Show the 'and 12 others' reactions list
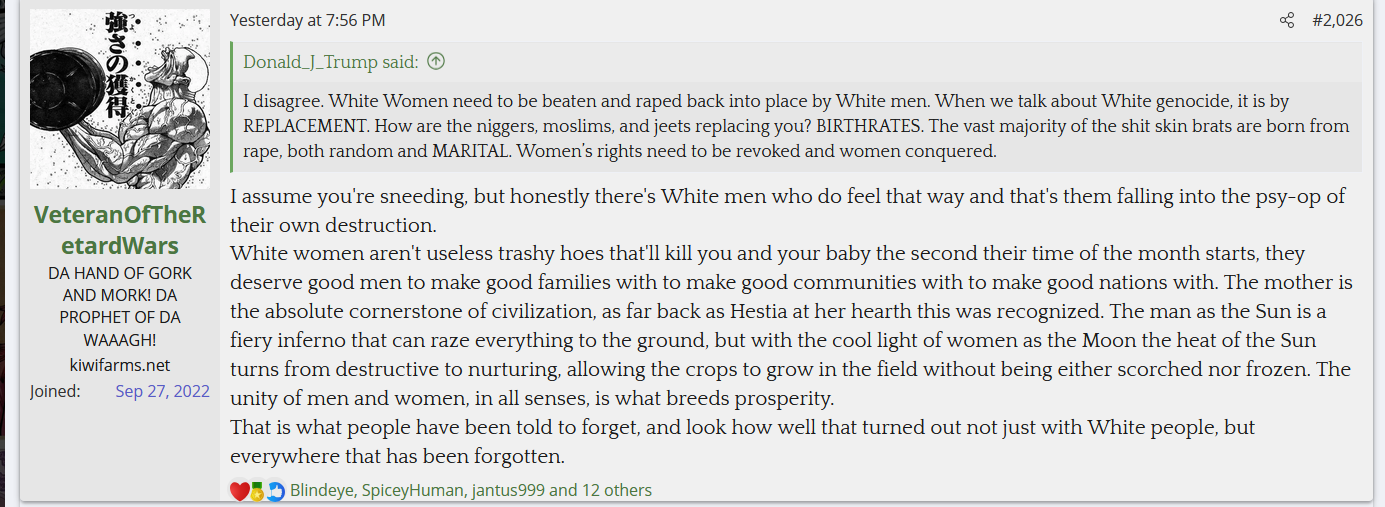Viewport: 1385px width, 507px height. pyautogui.click(x=600, y=490)
